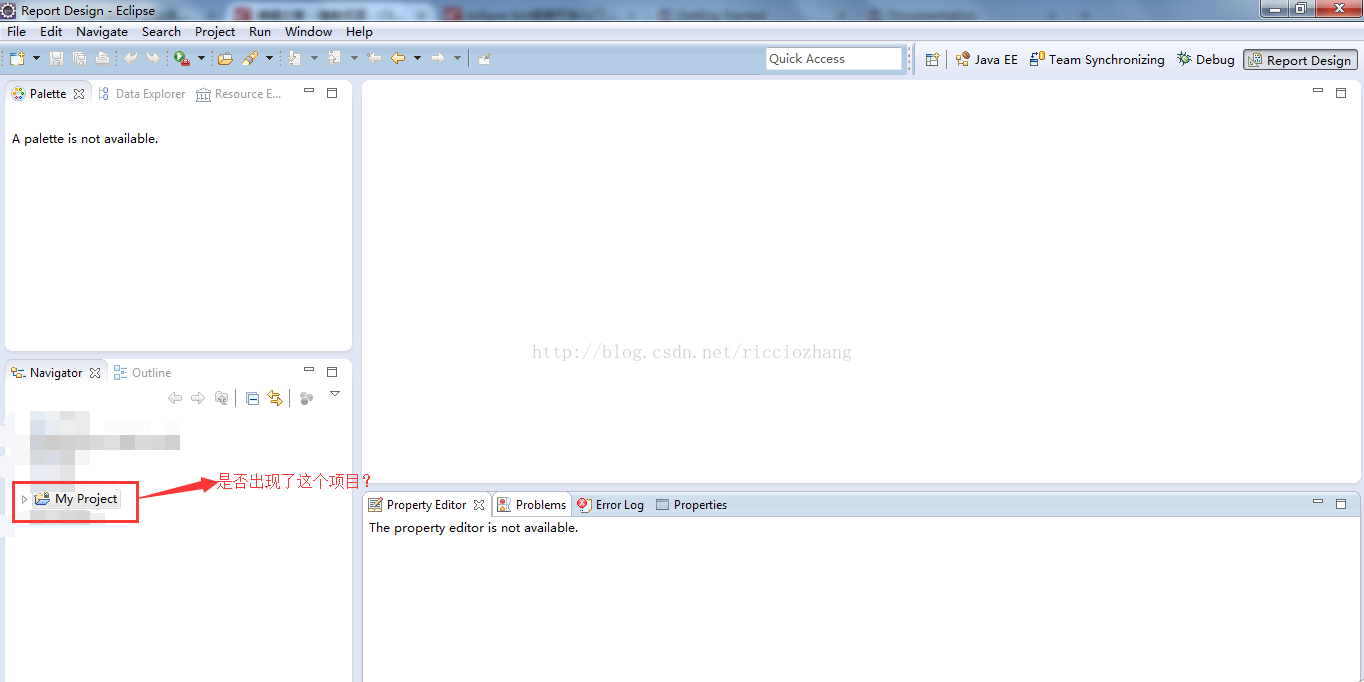Click the Last Edit Location toolbar icon
1364x682 pixels.
coord(374,58)
